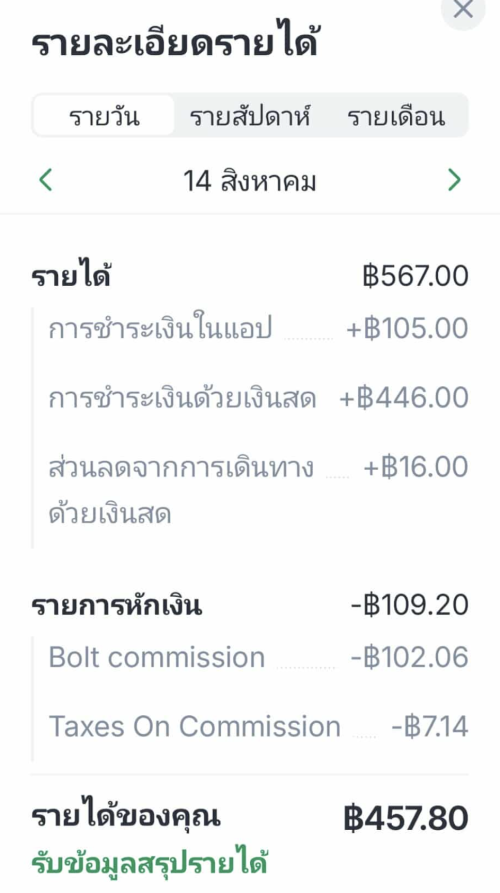Close the earnings details sheet
The image size is (500, 893).
click(463, 10)
